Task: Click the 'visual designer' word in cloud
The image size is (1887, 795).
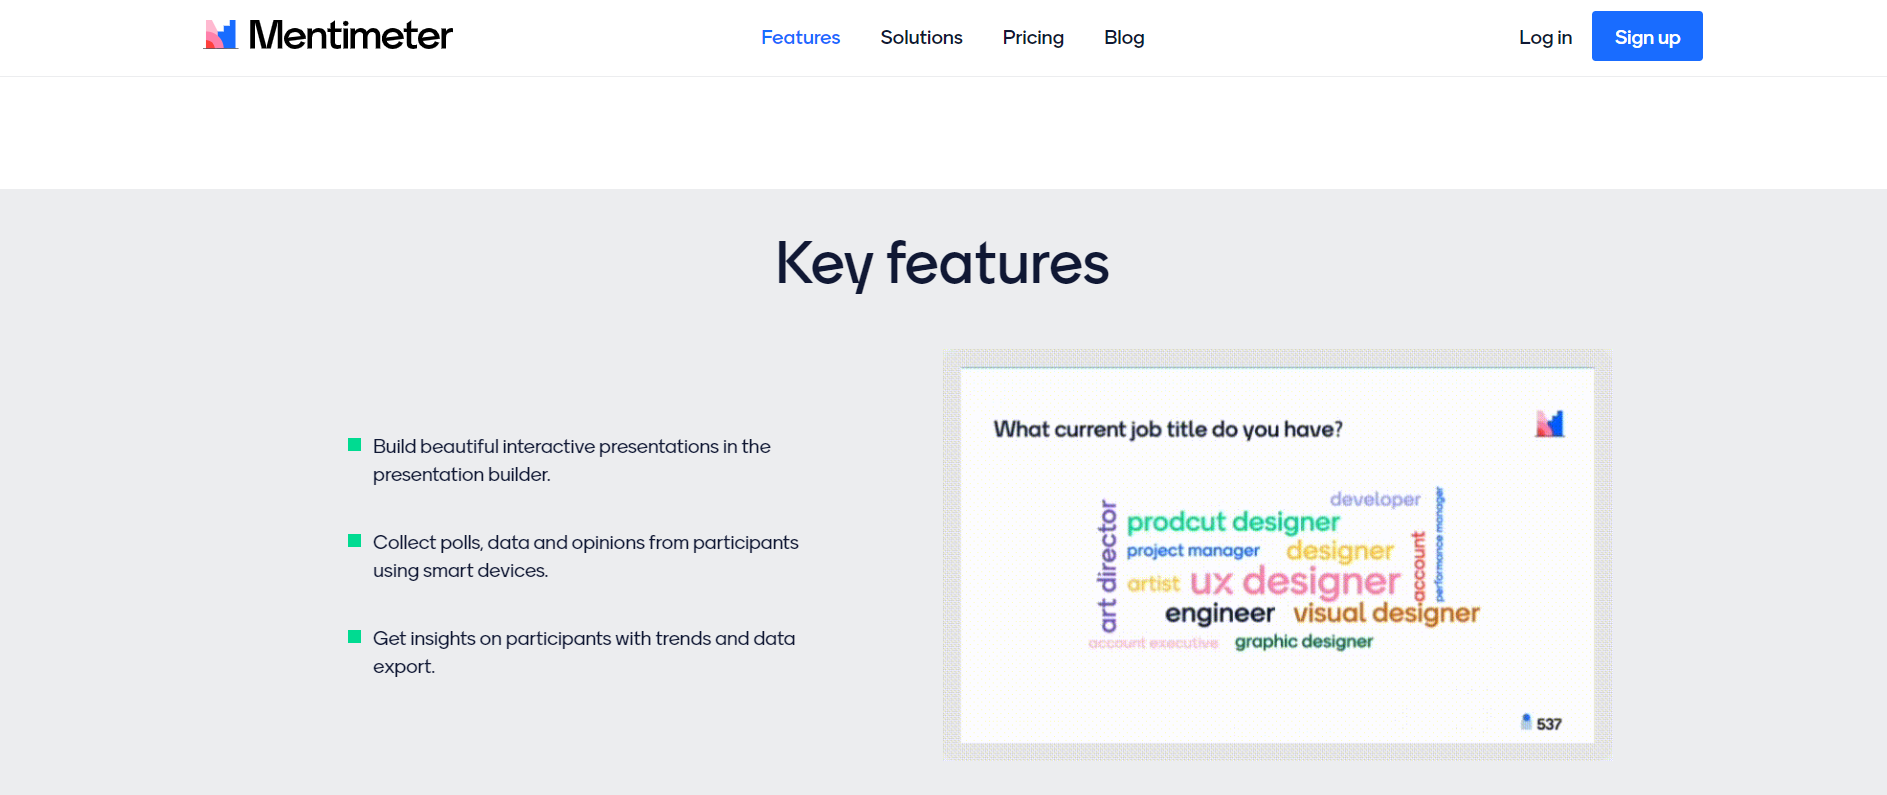Action: click(x=1386, y=613)
